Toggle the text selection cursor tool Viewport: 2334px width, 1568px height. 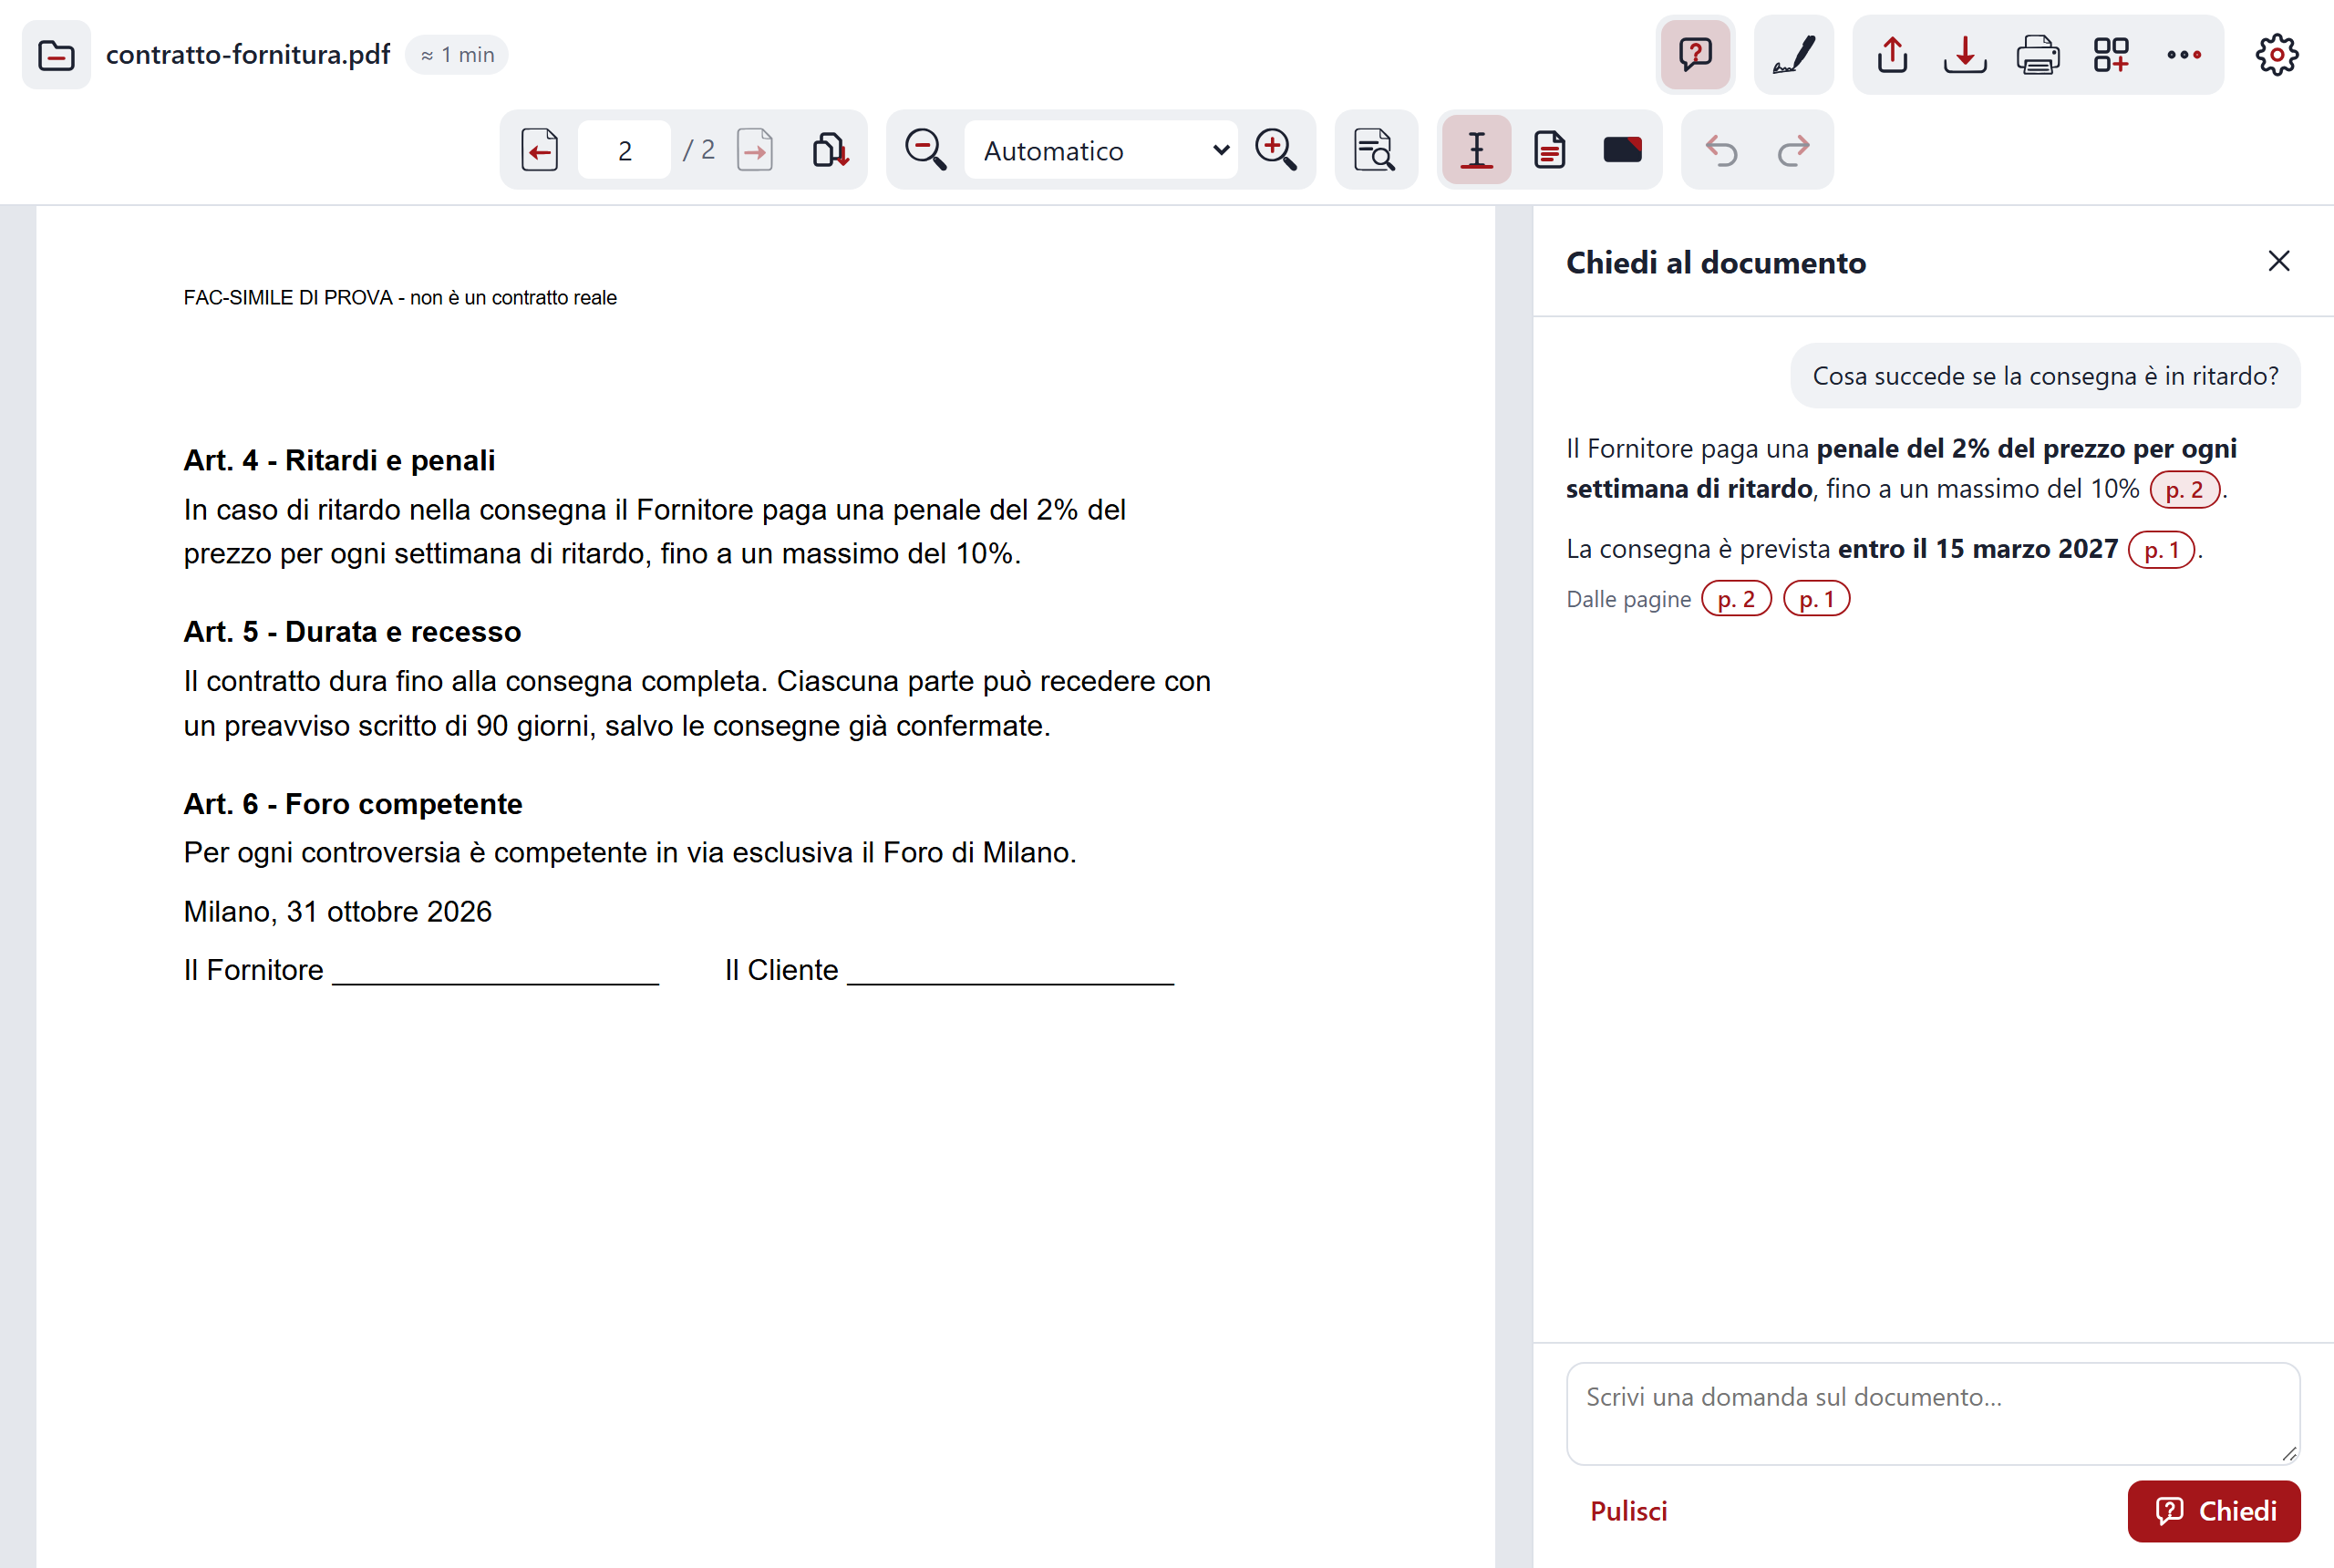click(x=1476, y=150)
